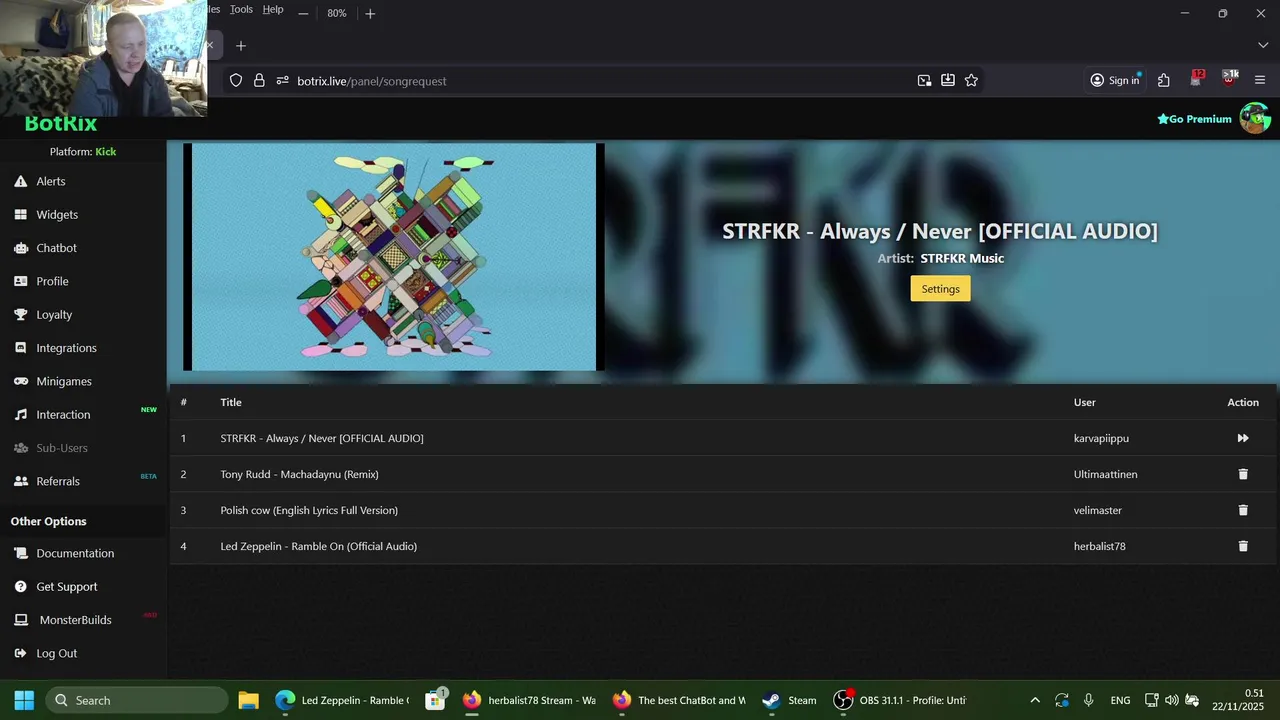Click the Go Premium link
The height and width of the screenshot is (720, 1280).
point(1194,119)
